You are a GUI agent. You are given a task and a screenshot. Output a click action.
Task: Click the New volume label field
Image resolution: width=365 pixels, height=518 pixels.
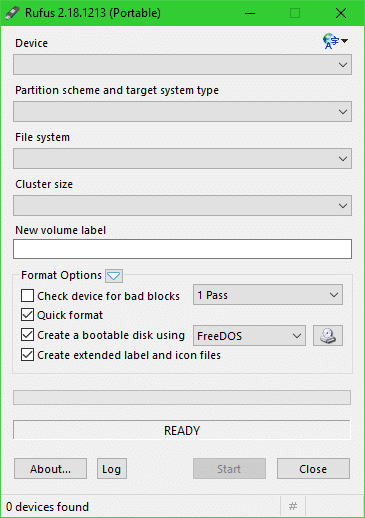(182, 249)
